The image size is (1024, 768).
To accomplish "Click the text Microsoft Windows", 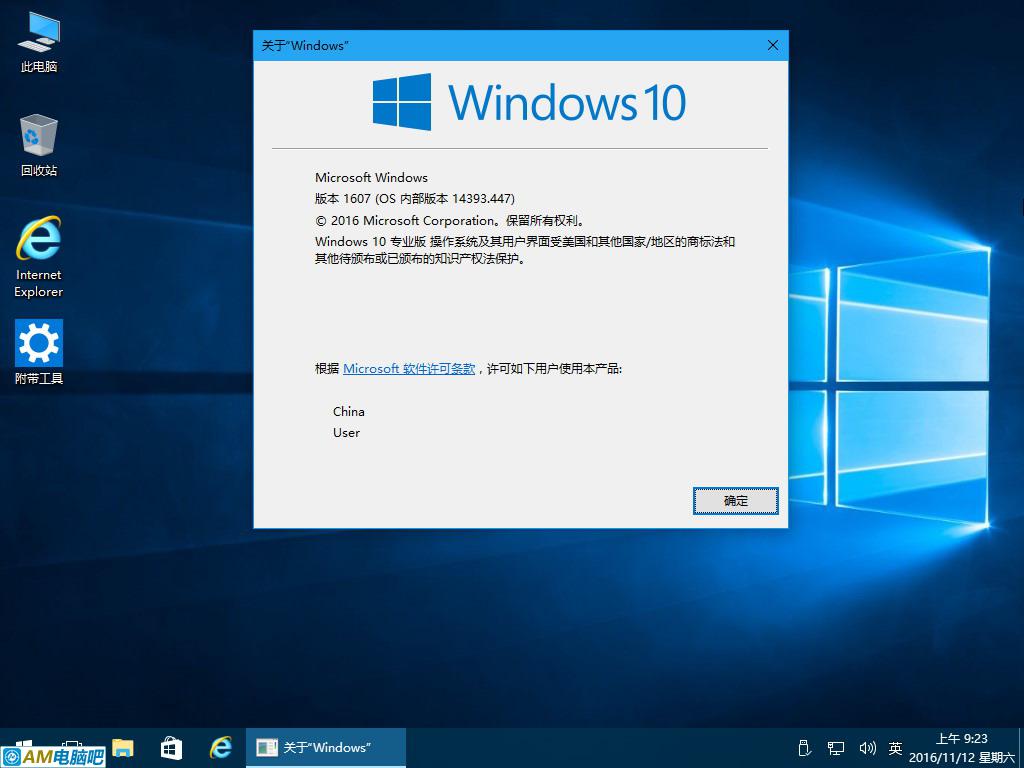I will click(x=371, y=178).
